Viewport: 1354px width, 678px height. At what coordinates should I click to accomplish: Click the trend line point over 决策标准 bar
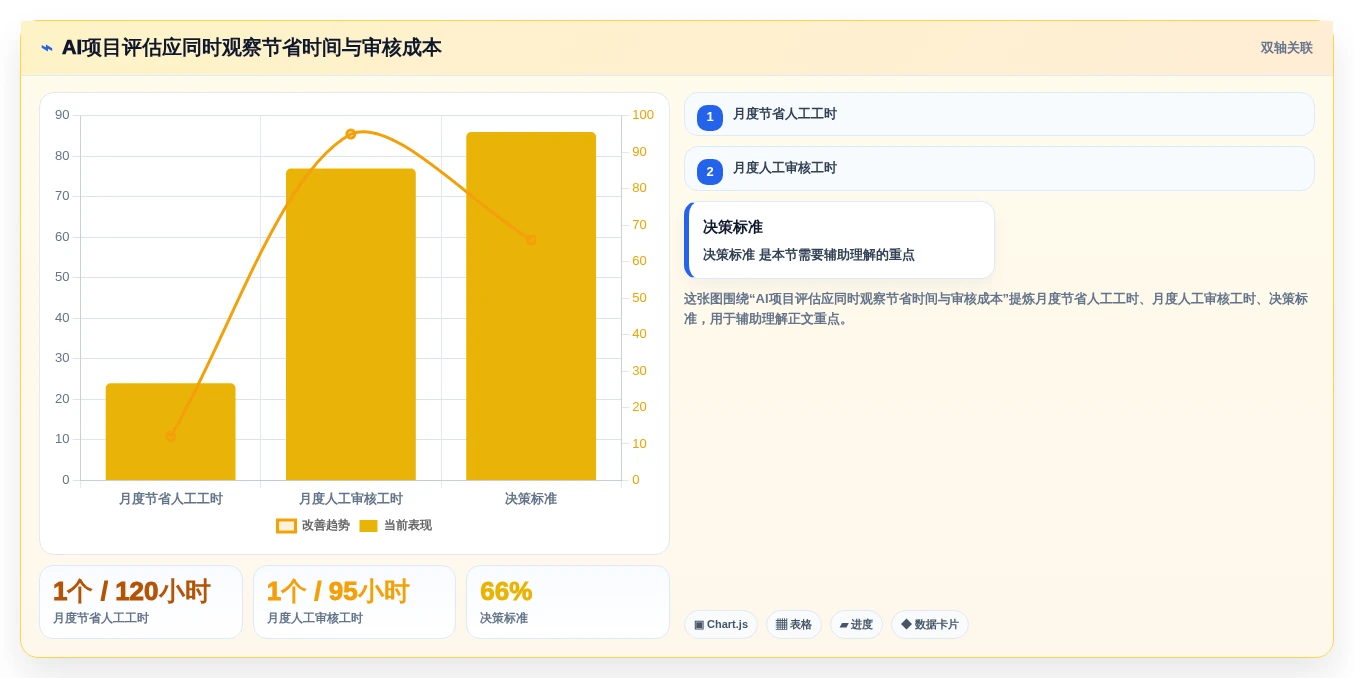point(531,239)
